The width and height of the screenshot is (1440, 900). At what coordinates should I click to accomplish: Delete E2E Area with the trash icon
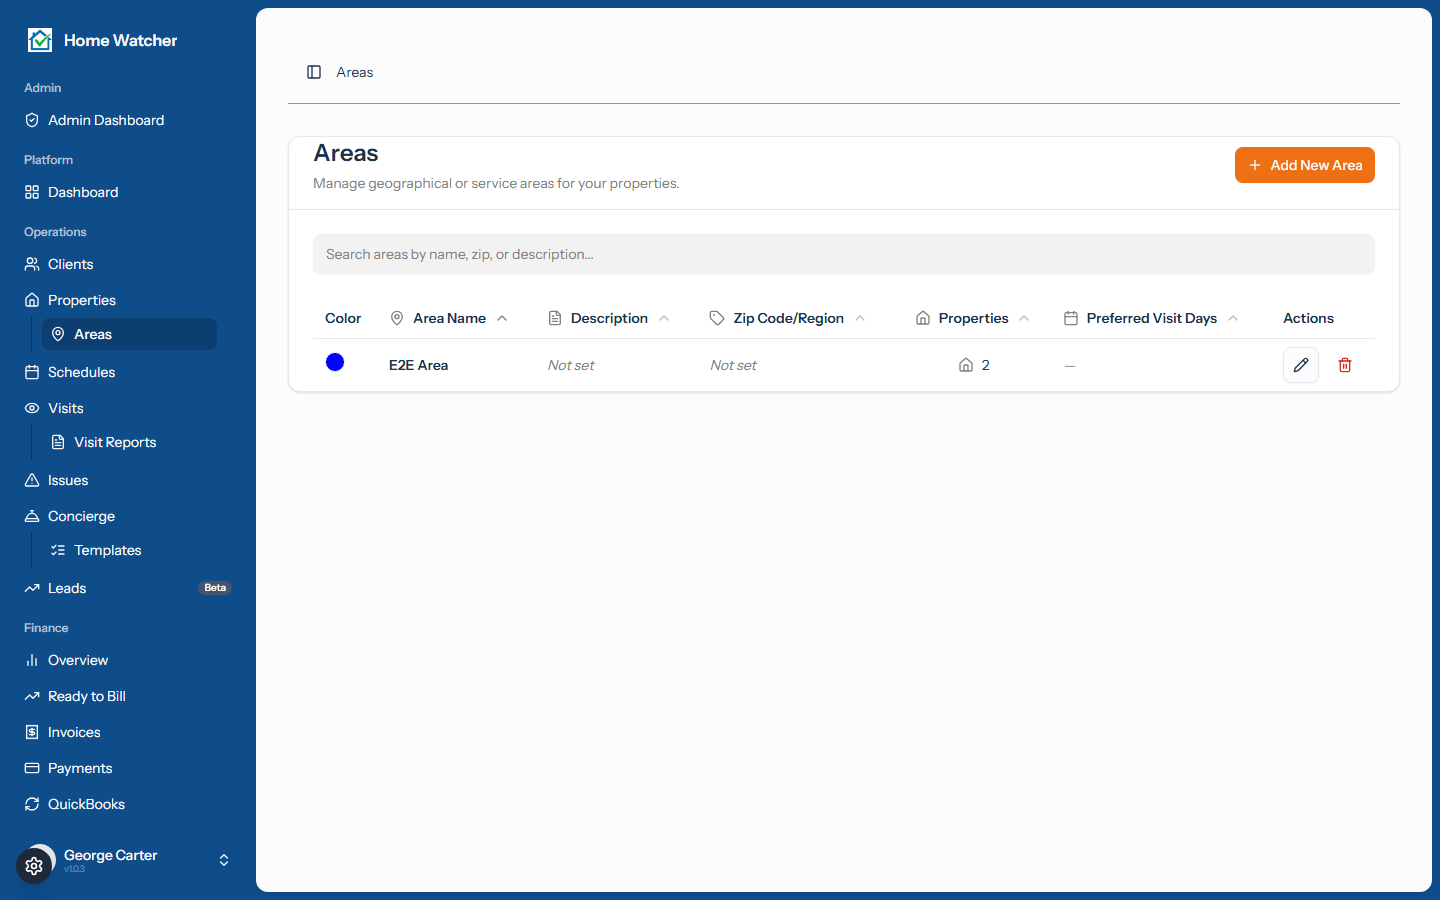1345,365
